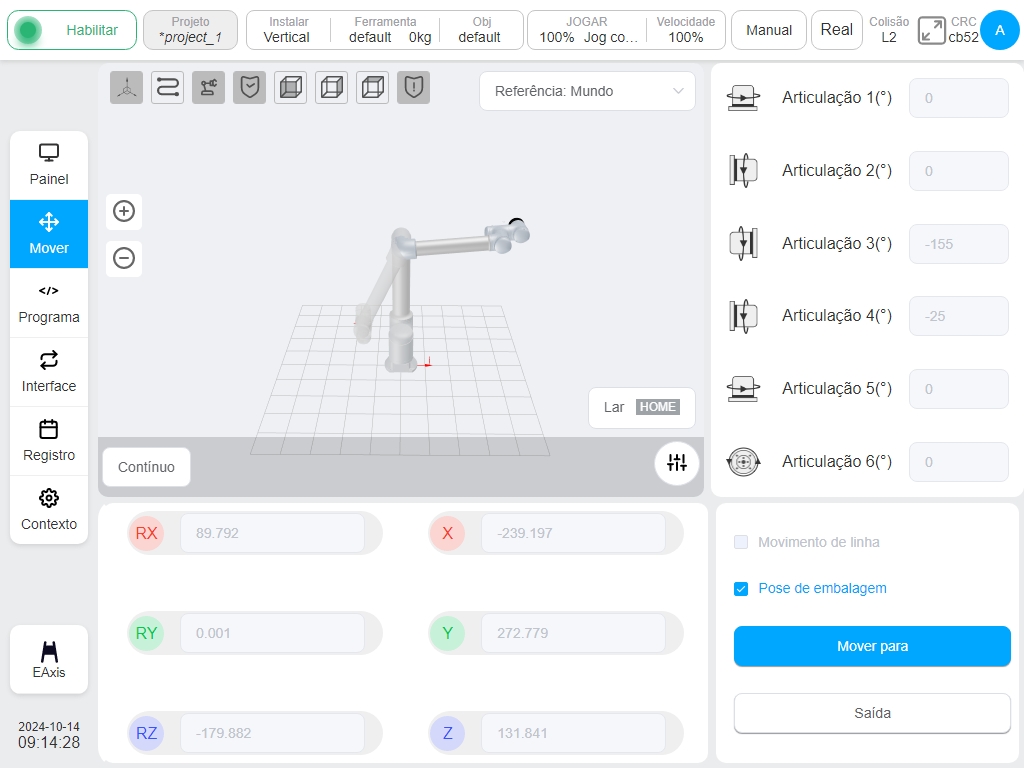This screenshot has width=1024, height=768.
Task: Click the RY value field 0.001
Action: tap(272, 633)
